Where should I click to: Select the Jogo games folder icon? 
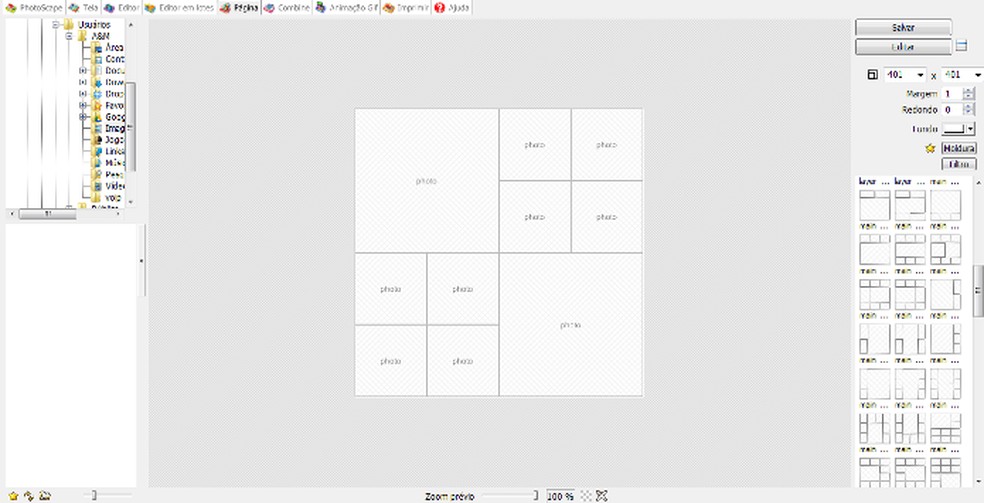coord(97,140)
